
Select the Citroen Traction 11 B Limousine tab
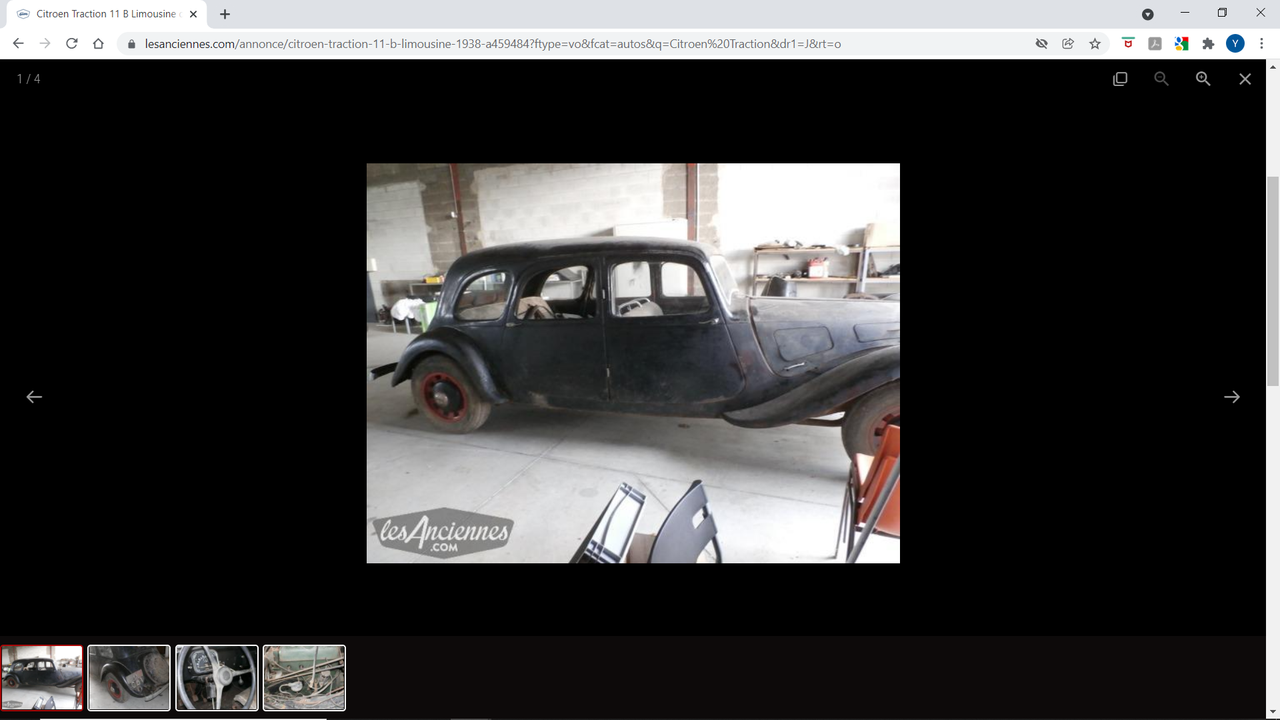click(x=107, y=14)
